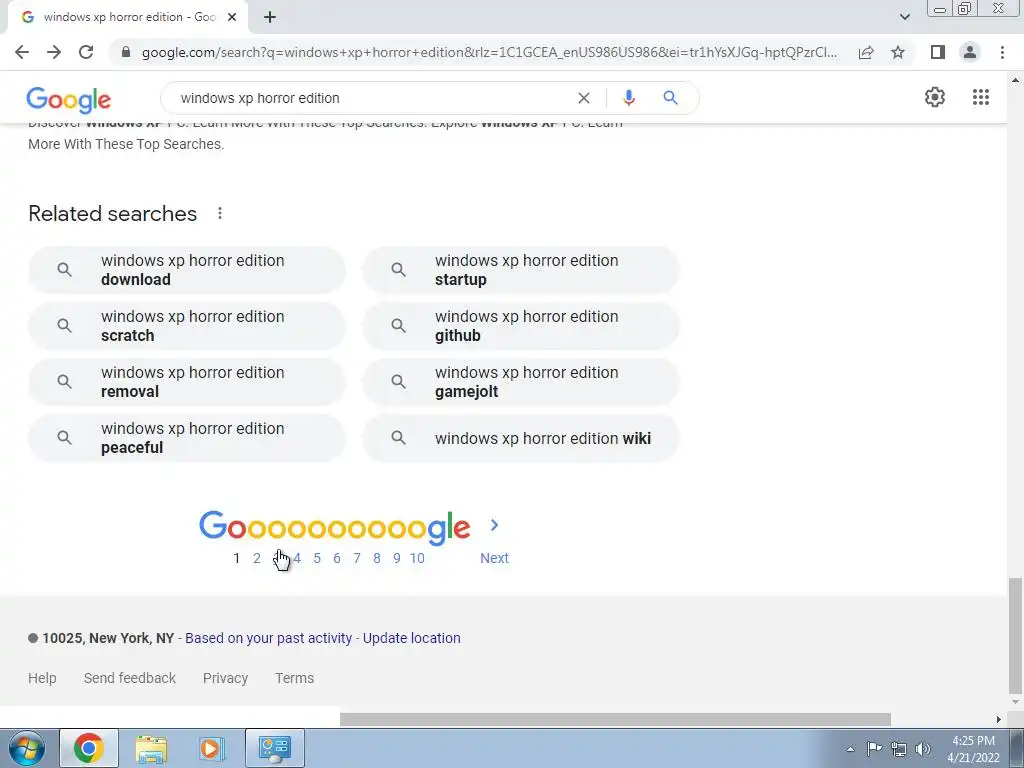Open the Action Center flag icon
Screen dimensions: 1024x768
874,748
